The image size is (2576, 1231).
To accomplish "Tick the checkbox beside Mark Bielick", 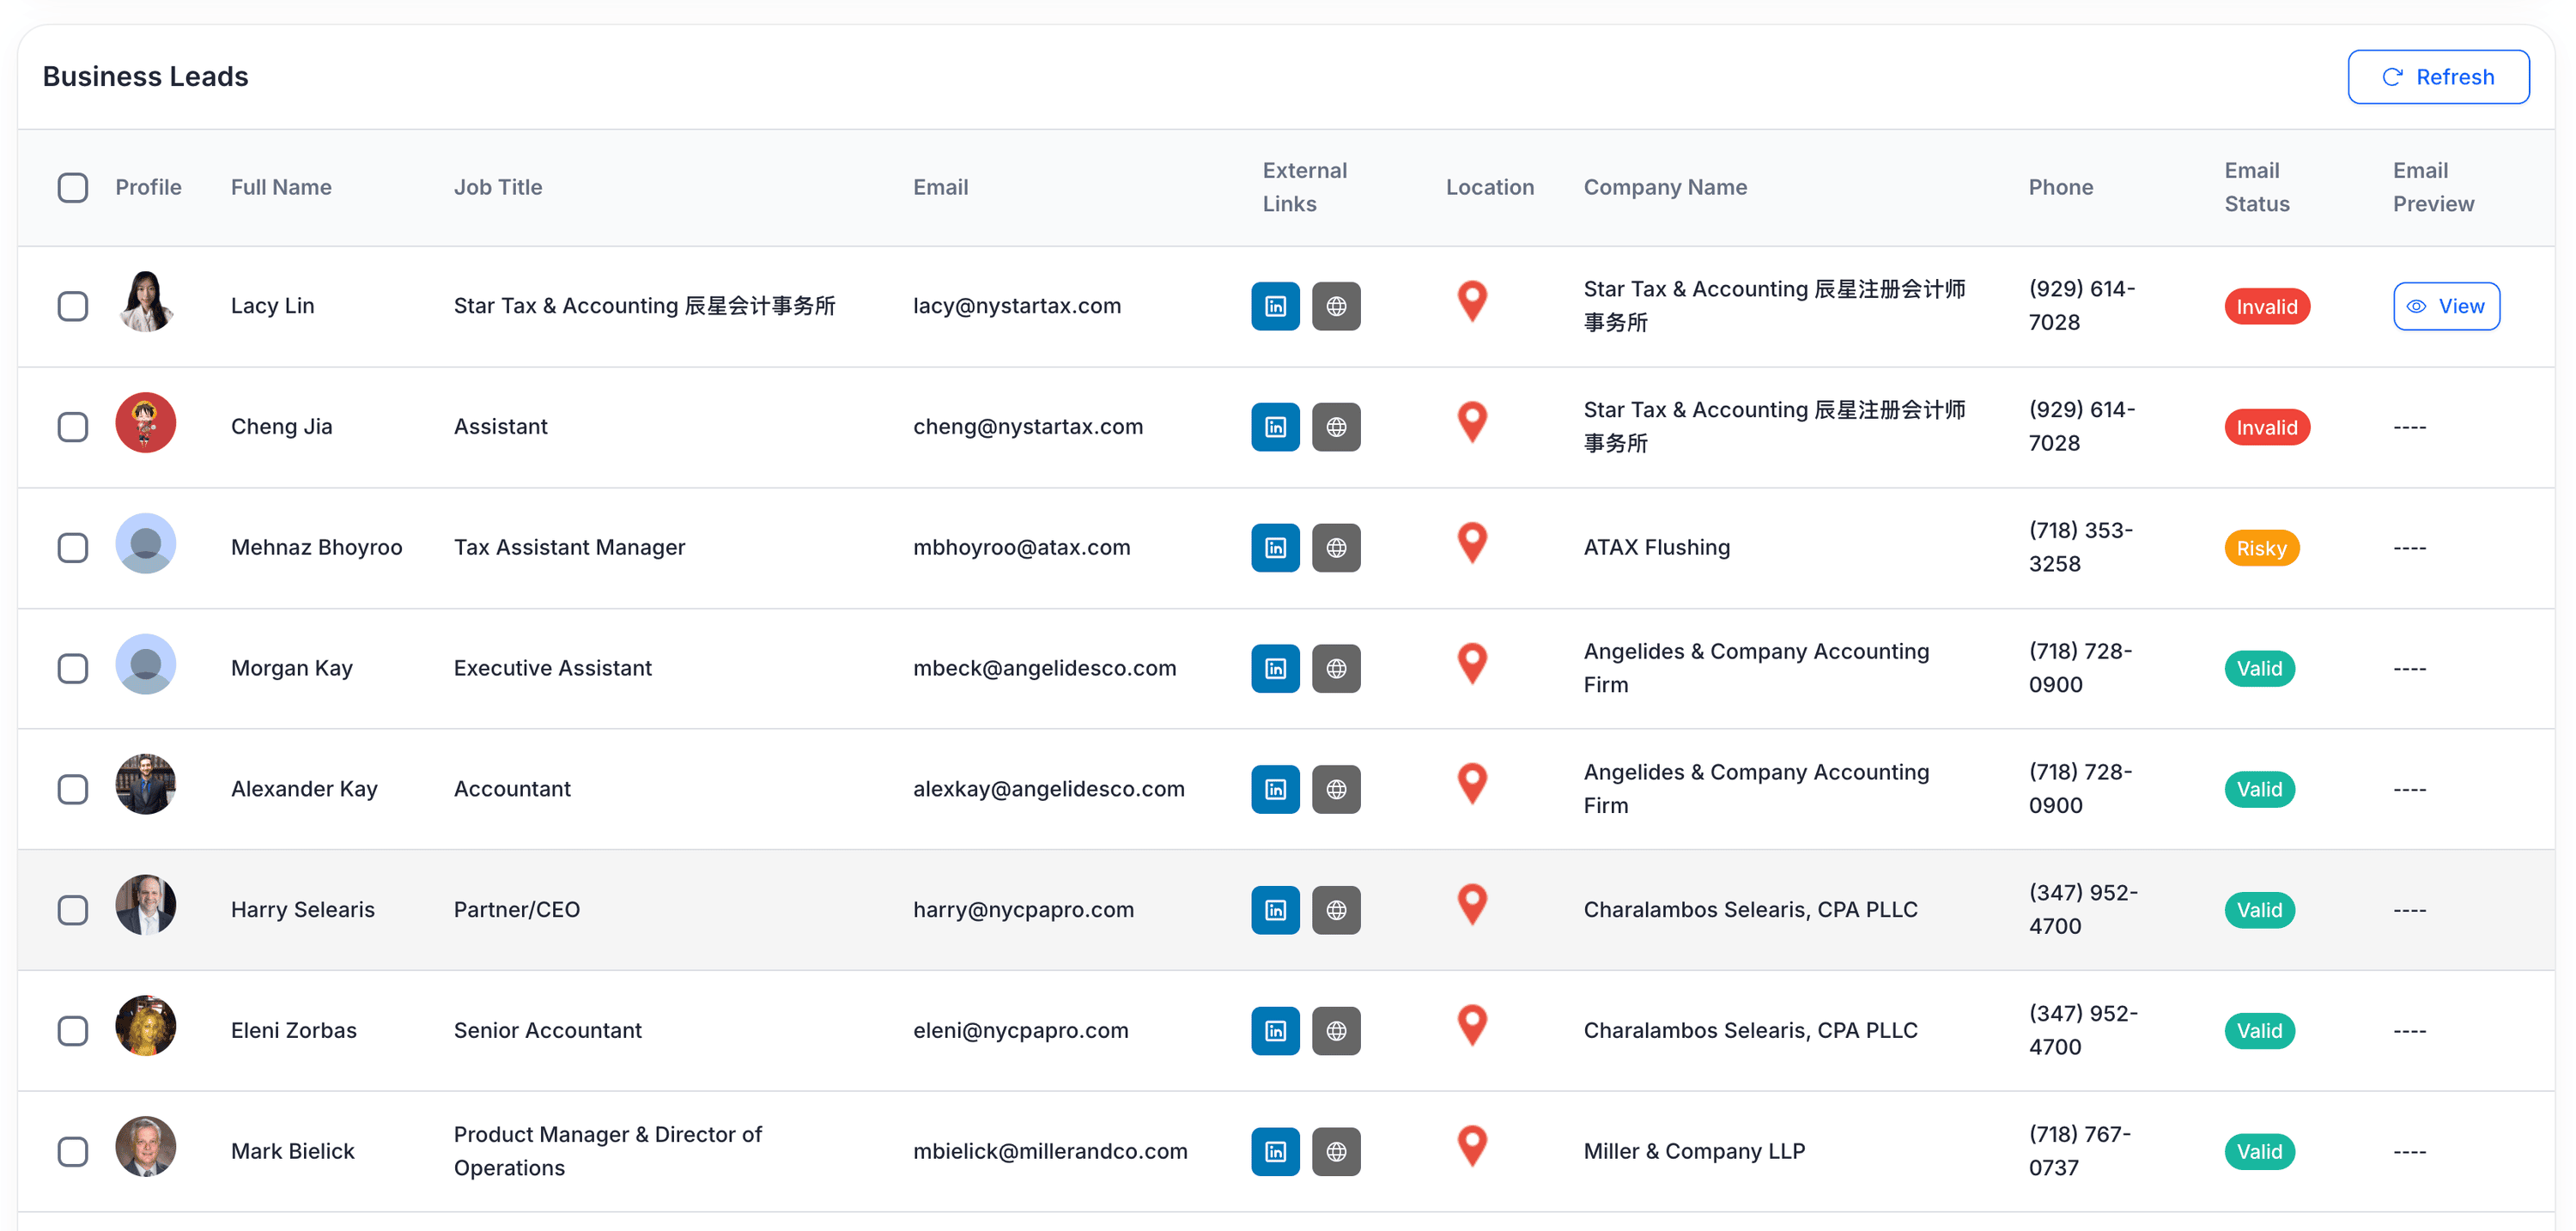I will (x=73, y=1151).
